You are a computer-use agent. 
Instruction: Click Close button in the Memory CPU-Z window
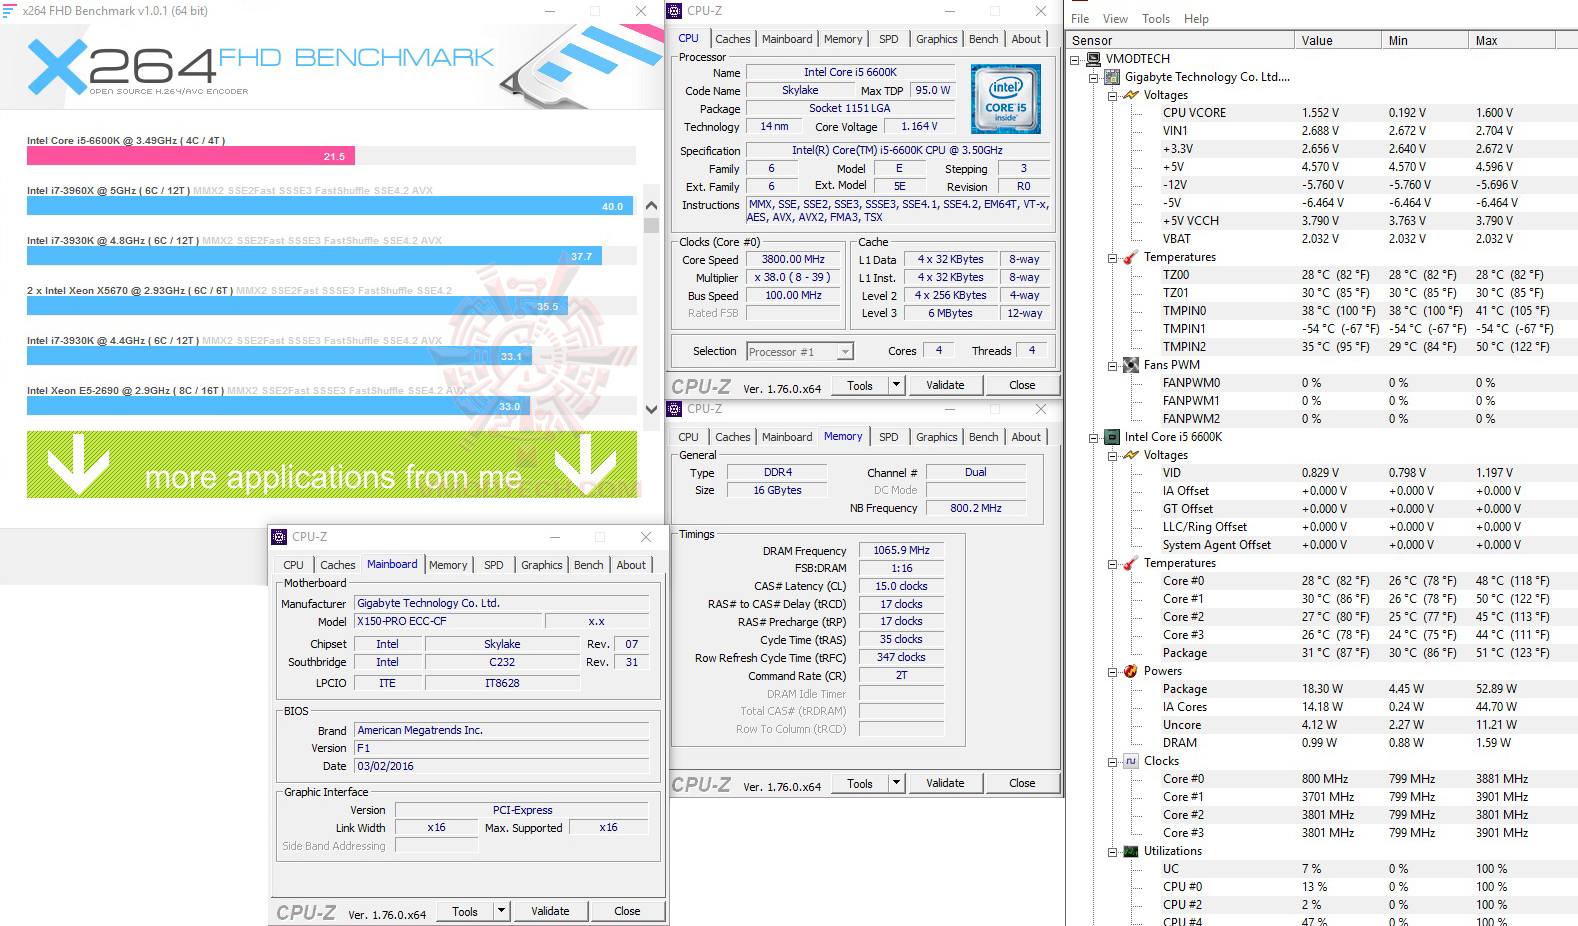tap(1022, 783)
